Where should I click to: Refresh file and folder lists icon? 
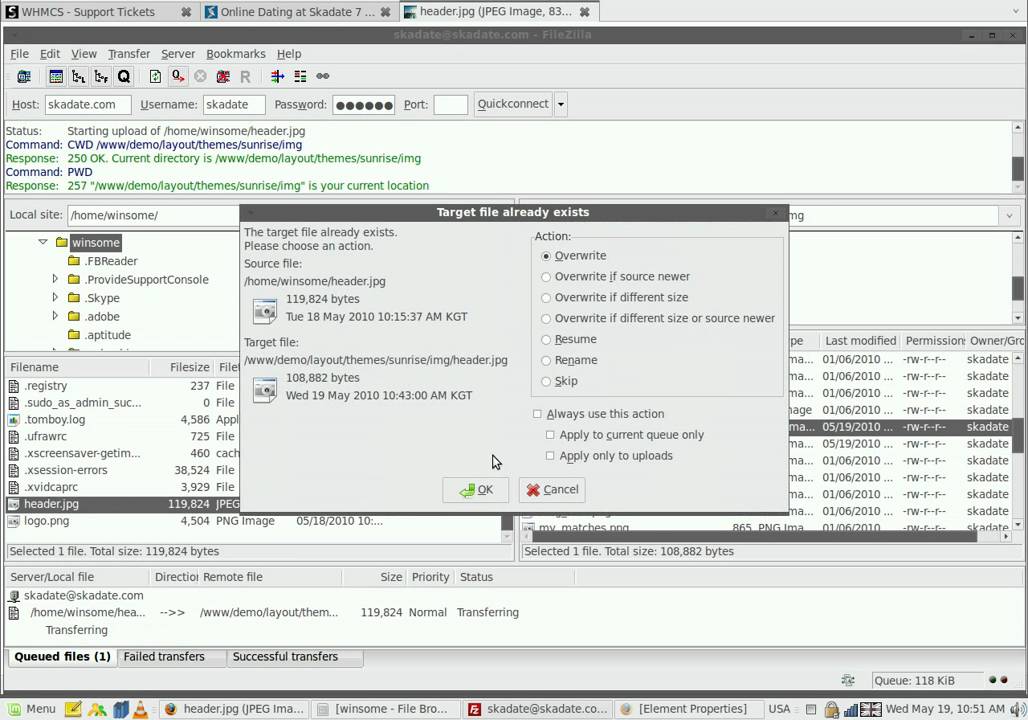[x=155, y=77]
